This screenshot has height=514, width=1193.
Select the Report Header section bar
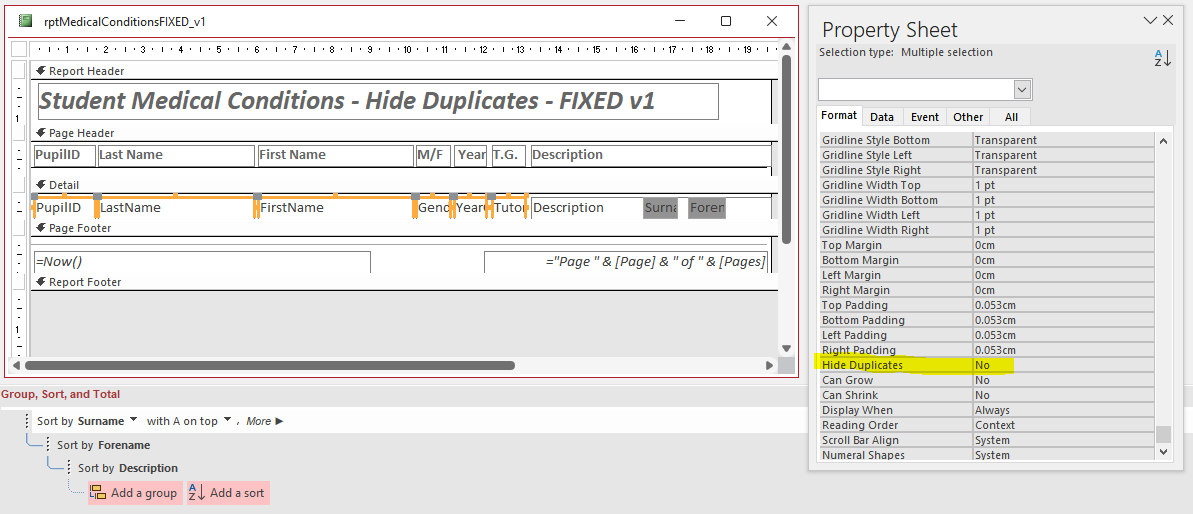pos(403,71)
